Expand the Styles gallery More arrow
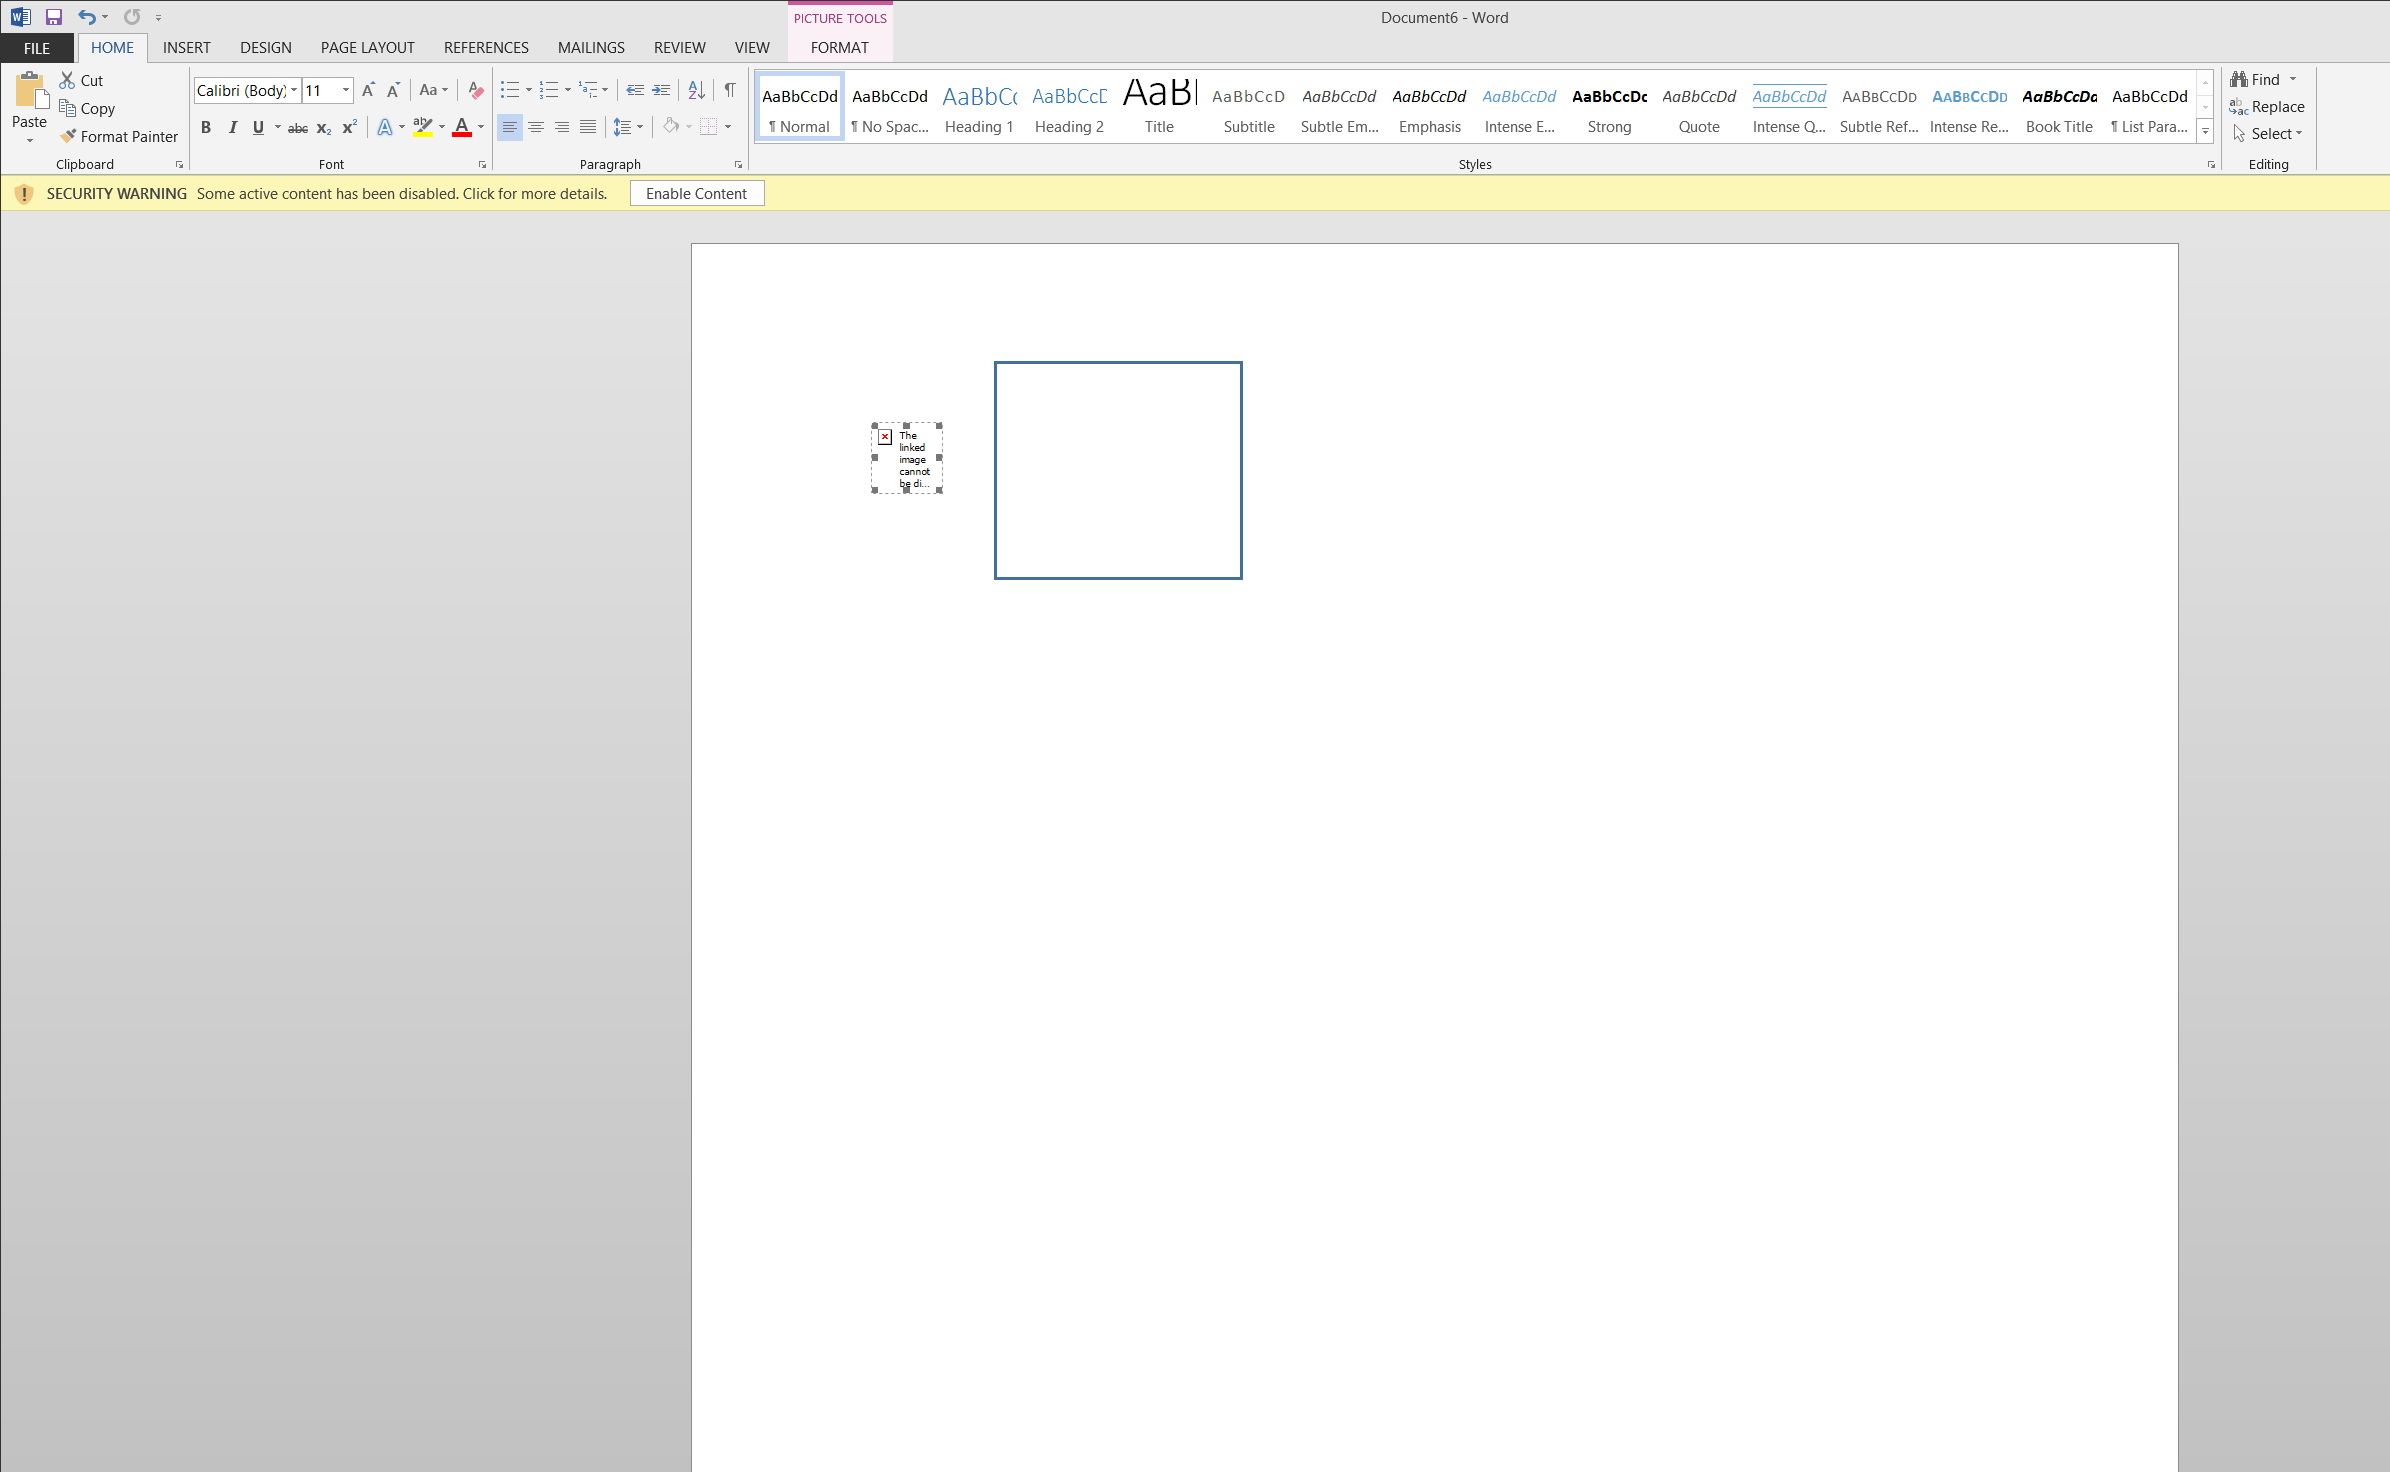Viewport: 2390px width, 1472px height. 2205,131
